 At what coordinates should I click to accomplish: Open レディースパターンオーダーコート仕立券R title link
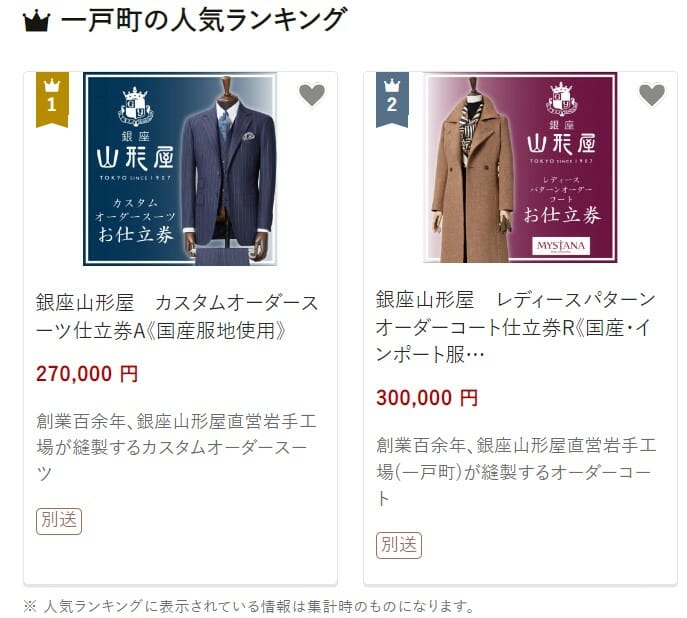515,327
